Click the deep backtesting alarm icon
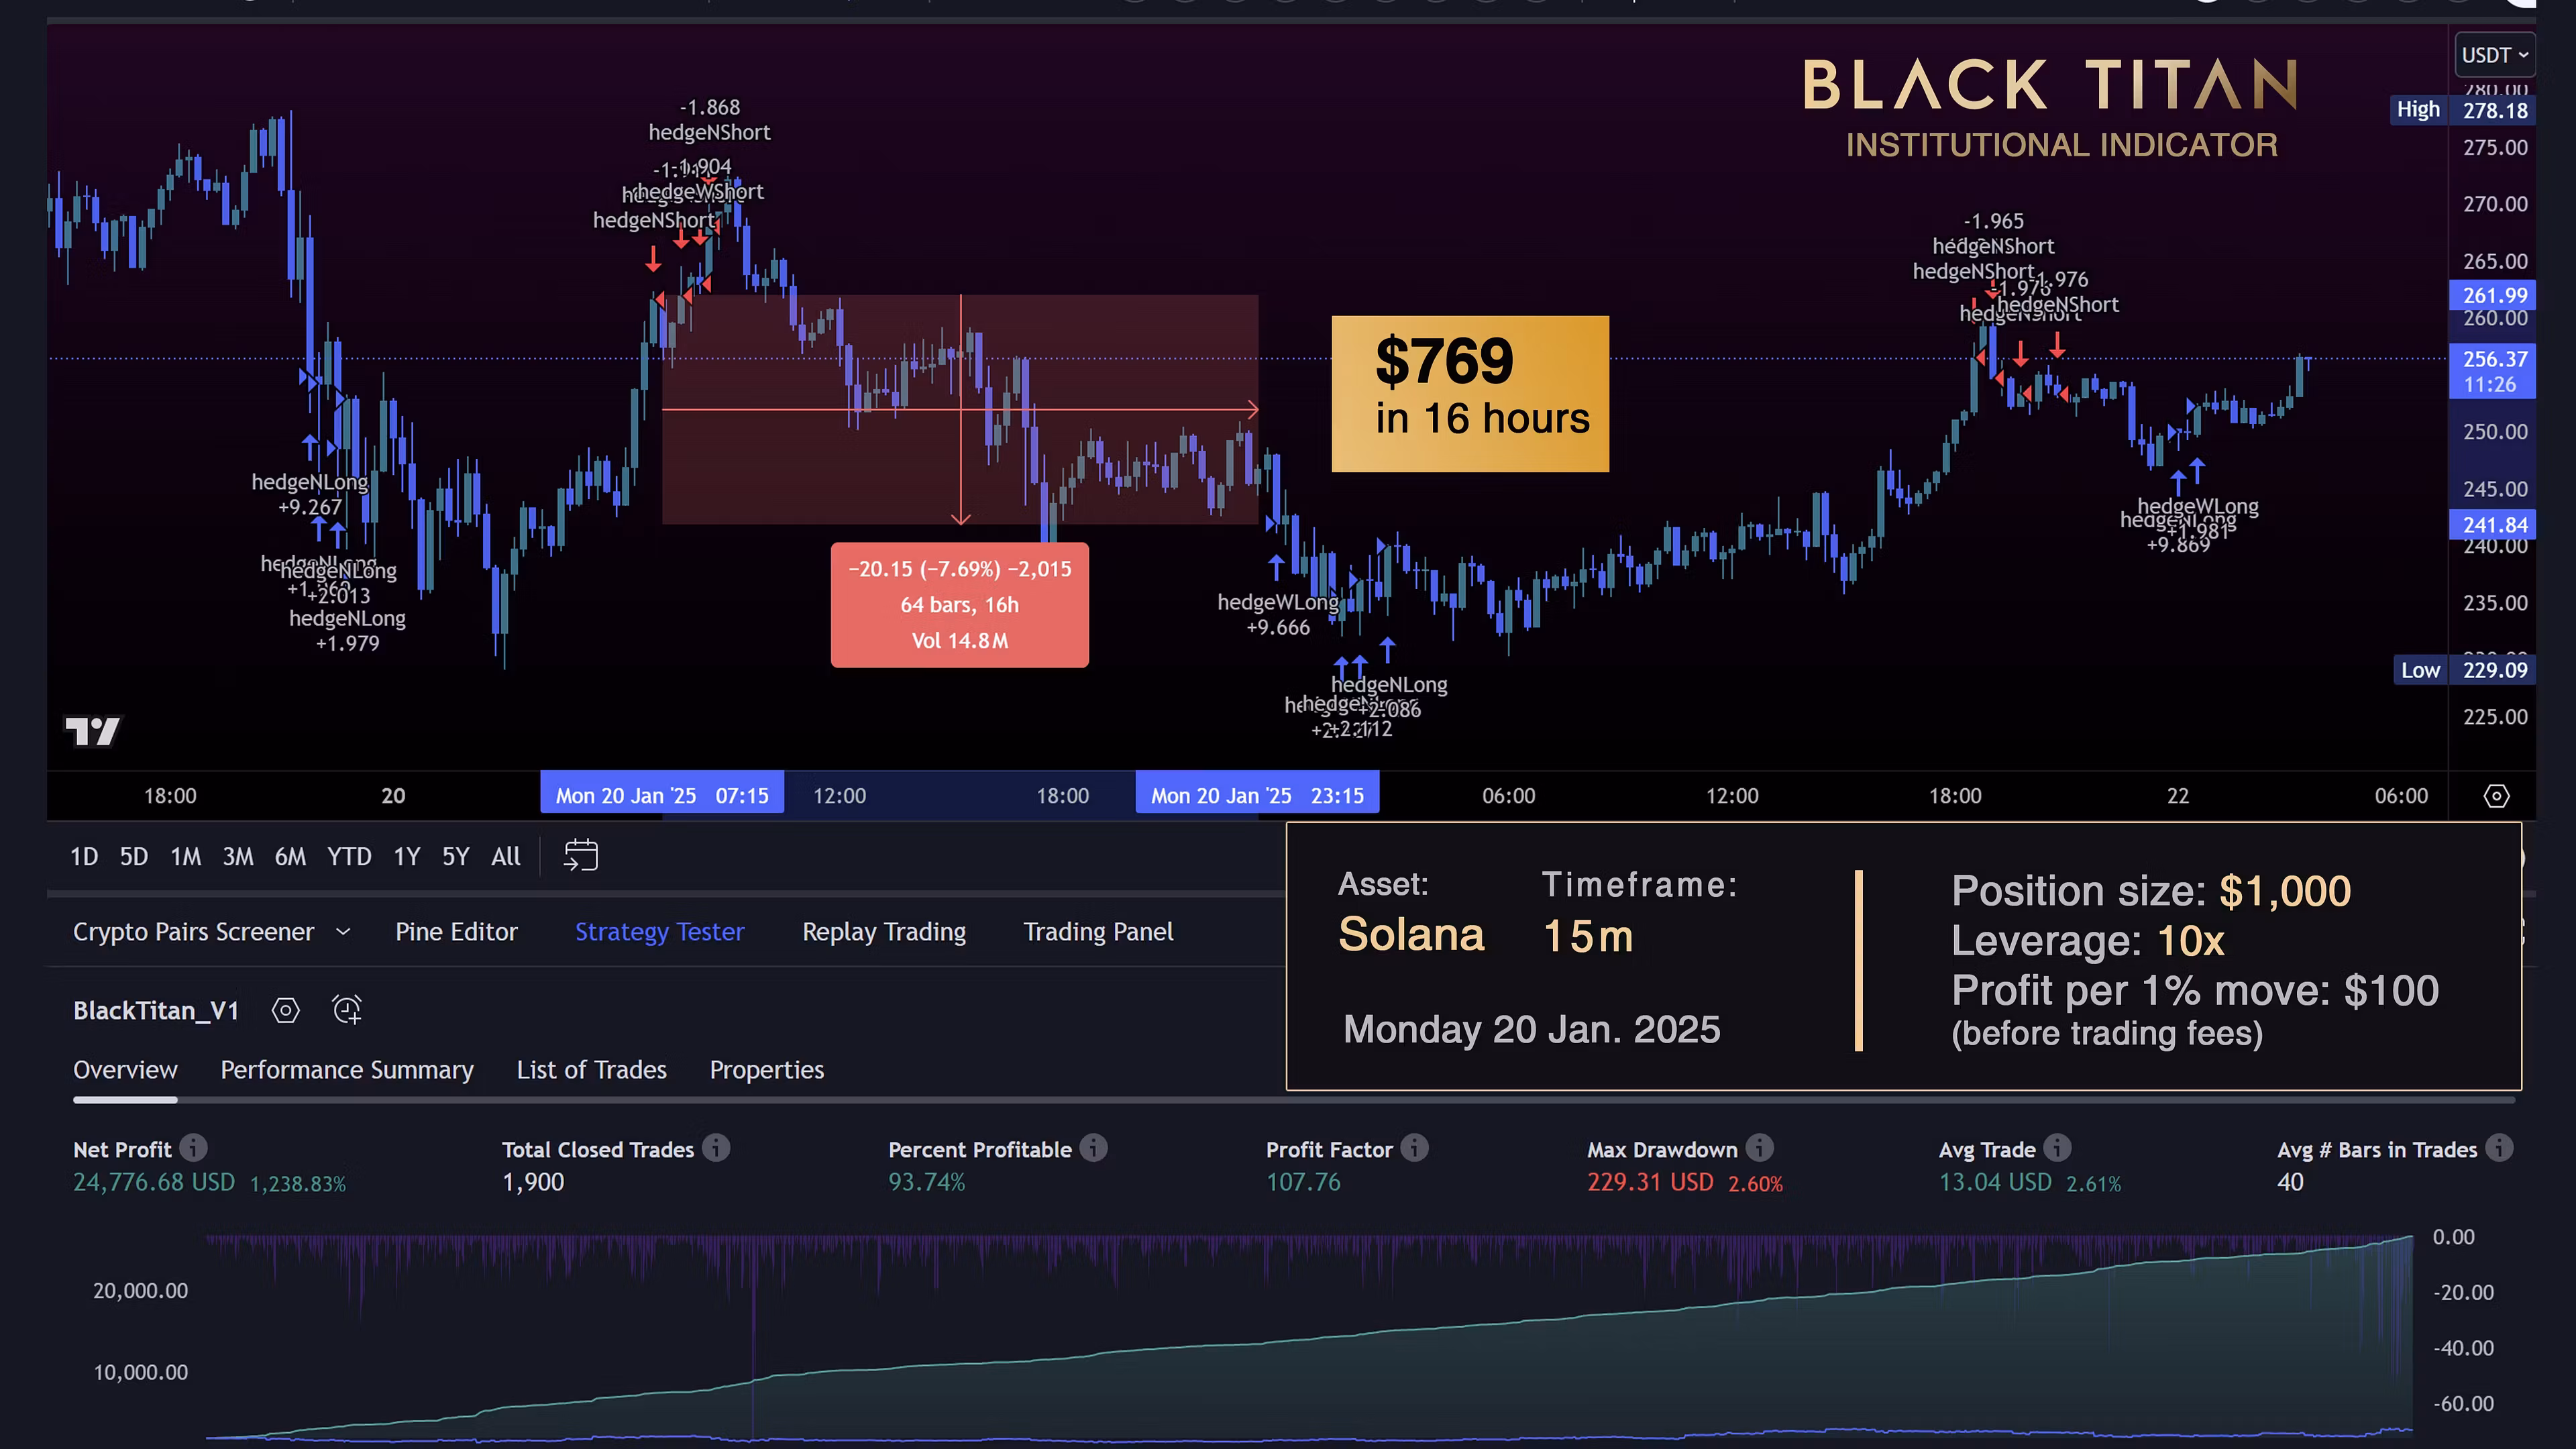 [346, 1010]
